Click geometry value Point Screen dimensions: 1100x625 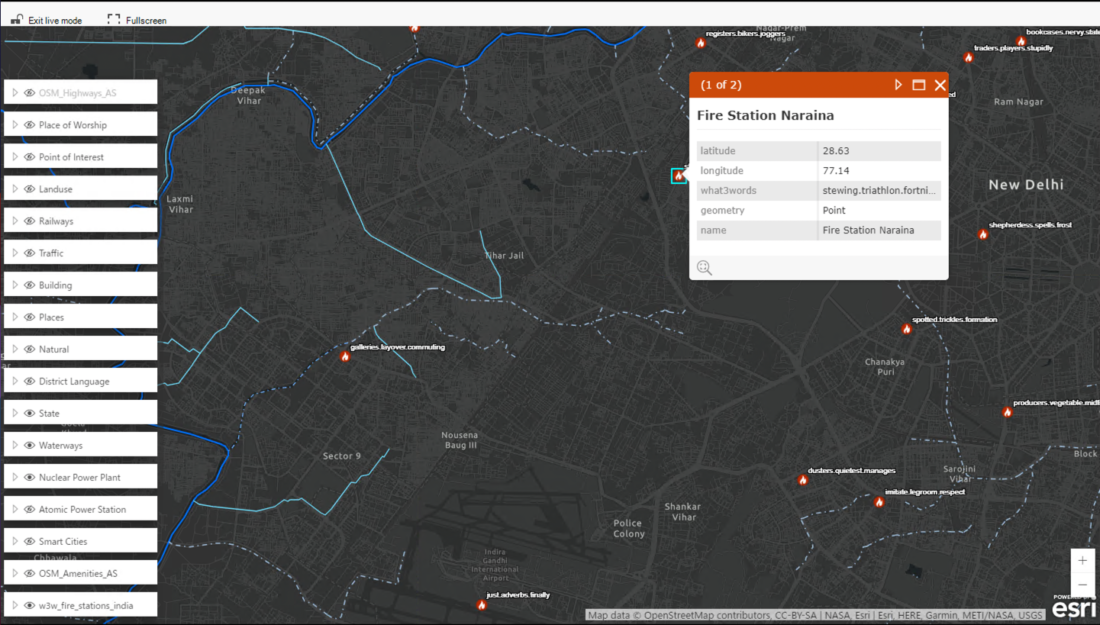(834, 210)
